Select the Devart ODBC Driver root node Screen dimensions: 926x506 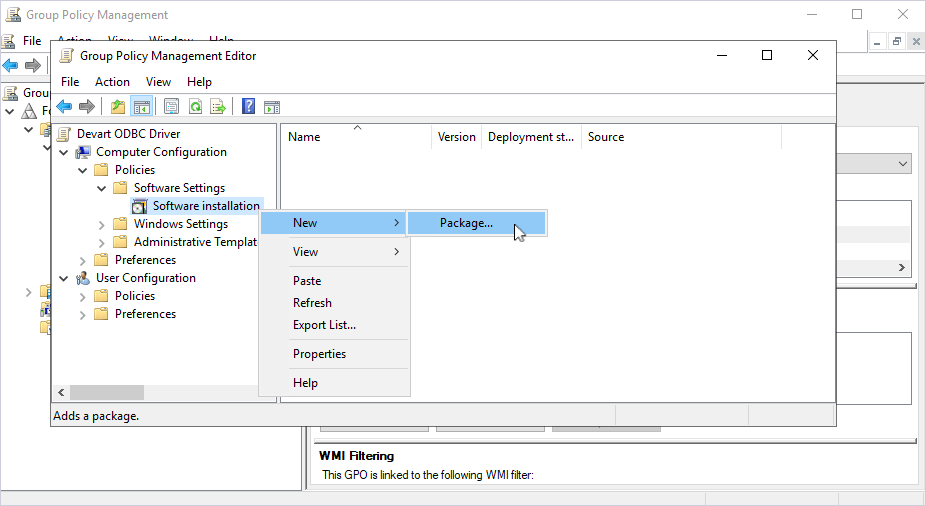click(x=128, y=134)
